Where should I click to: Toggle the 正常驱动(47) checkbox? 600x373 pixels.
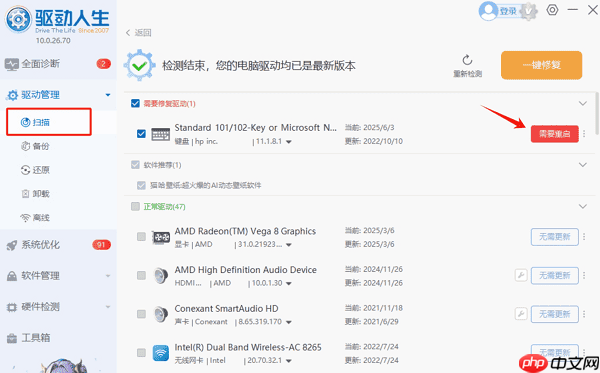point(135,207)
